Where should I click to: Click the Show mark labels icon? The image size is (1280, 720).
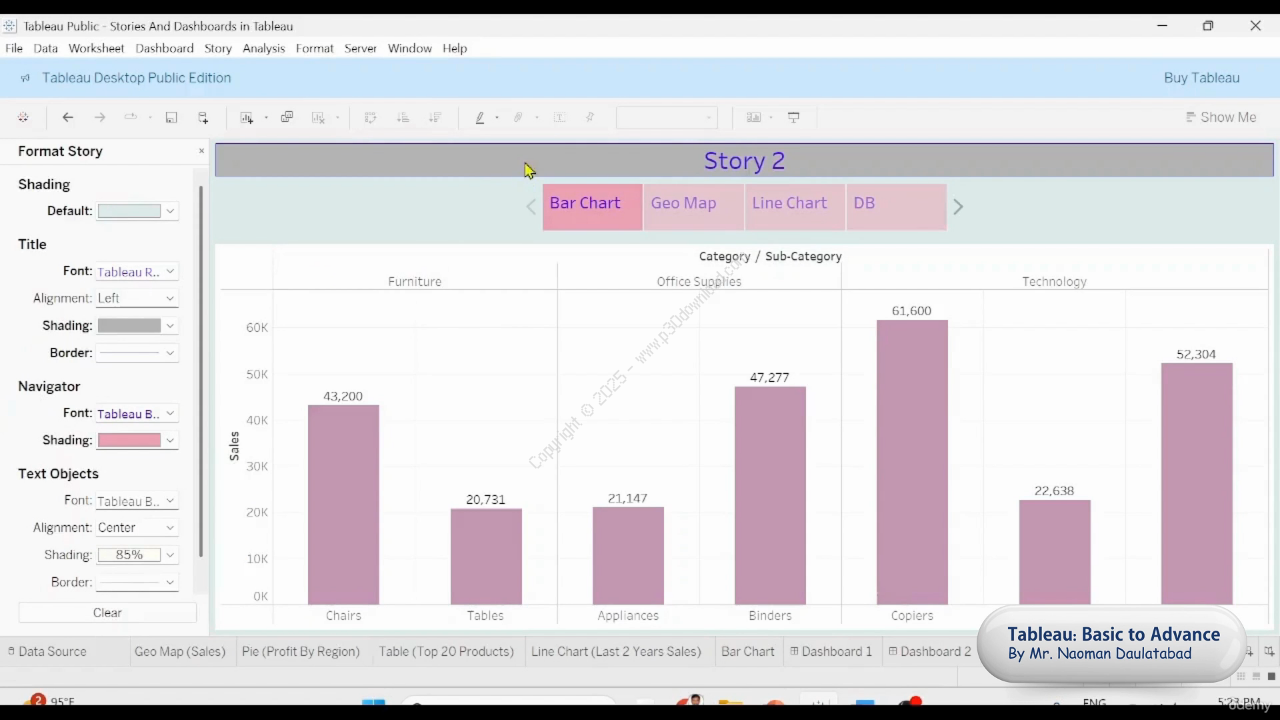pos(560,117)
